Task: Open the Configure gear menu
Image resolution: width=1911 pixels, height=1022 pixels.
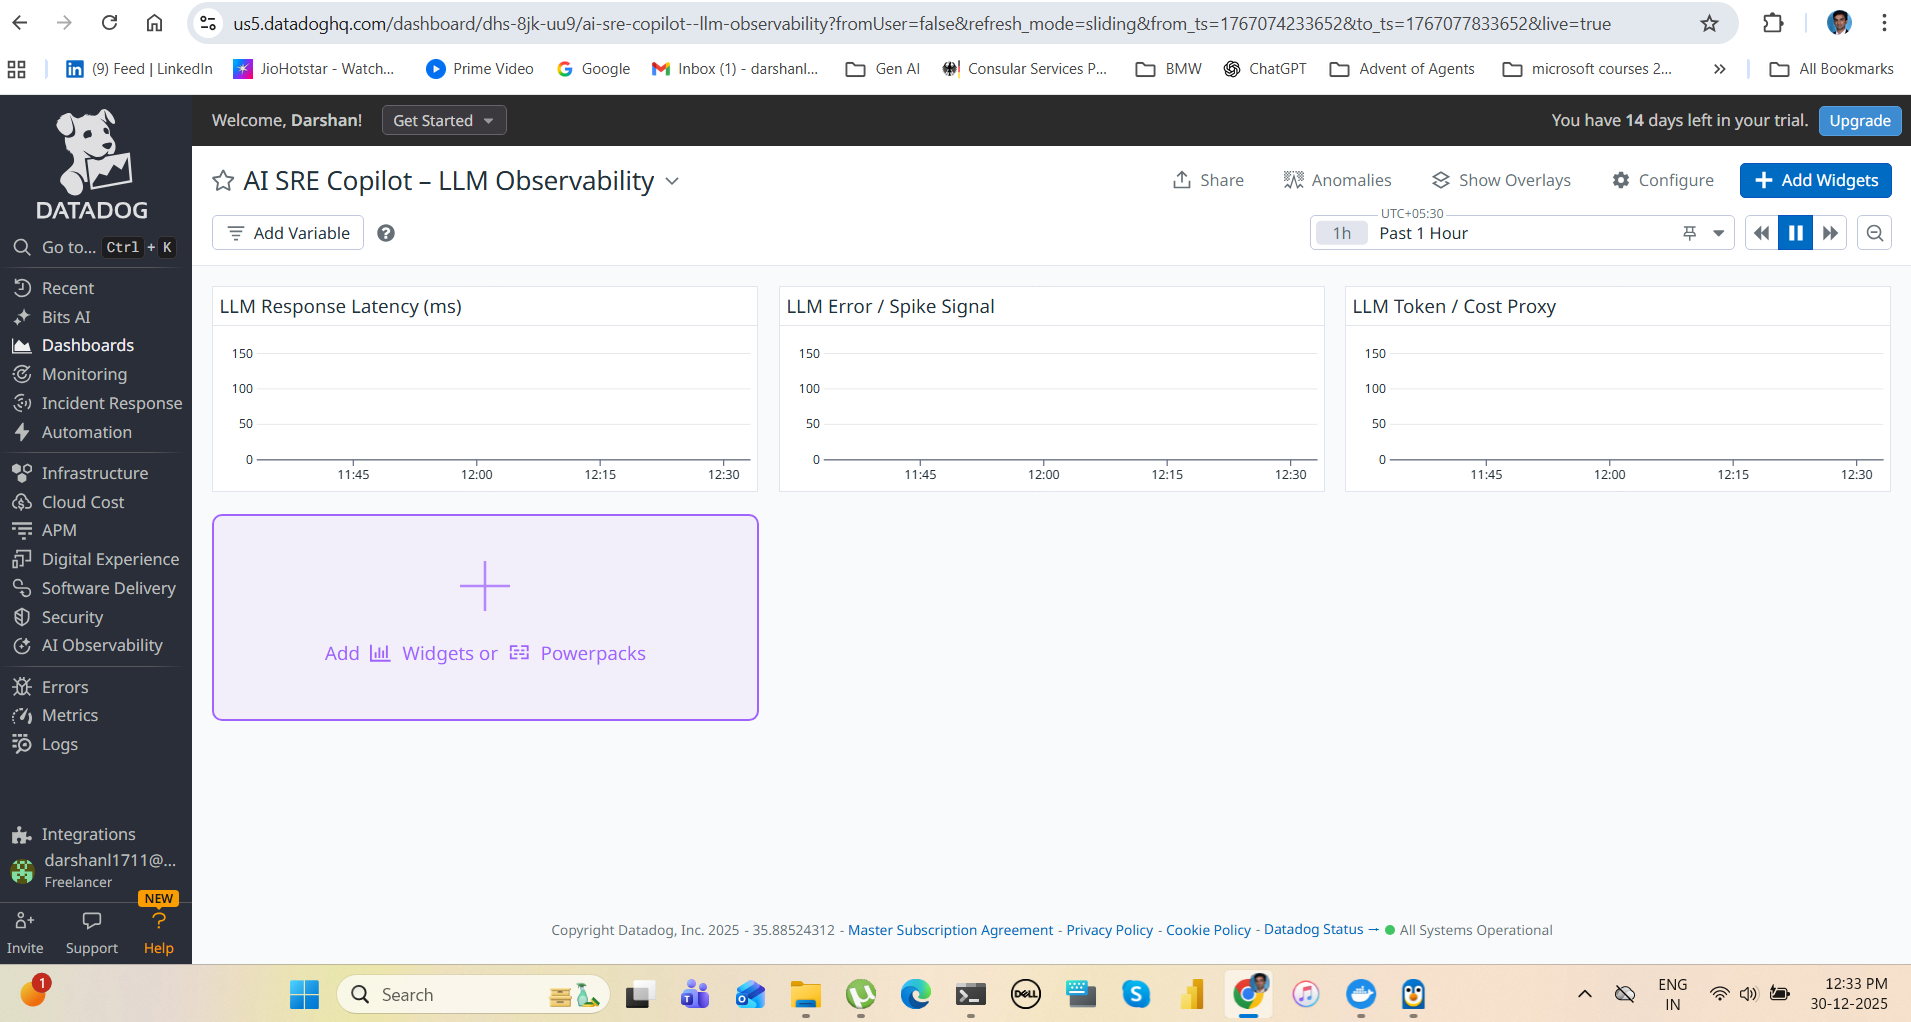Action: click(x=1662, y=180)
